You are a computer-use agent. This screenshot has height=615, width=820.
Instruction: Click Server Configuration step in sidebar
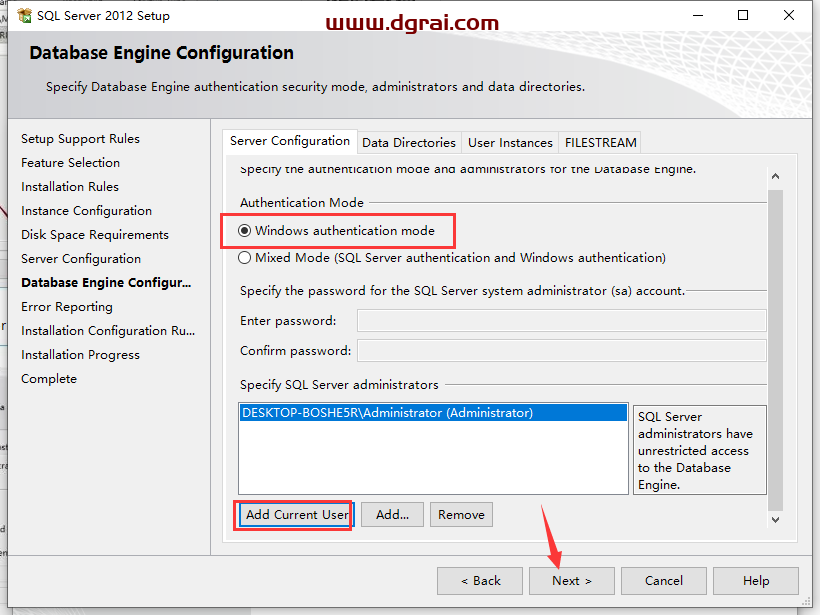point(81,259)
